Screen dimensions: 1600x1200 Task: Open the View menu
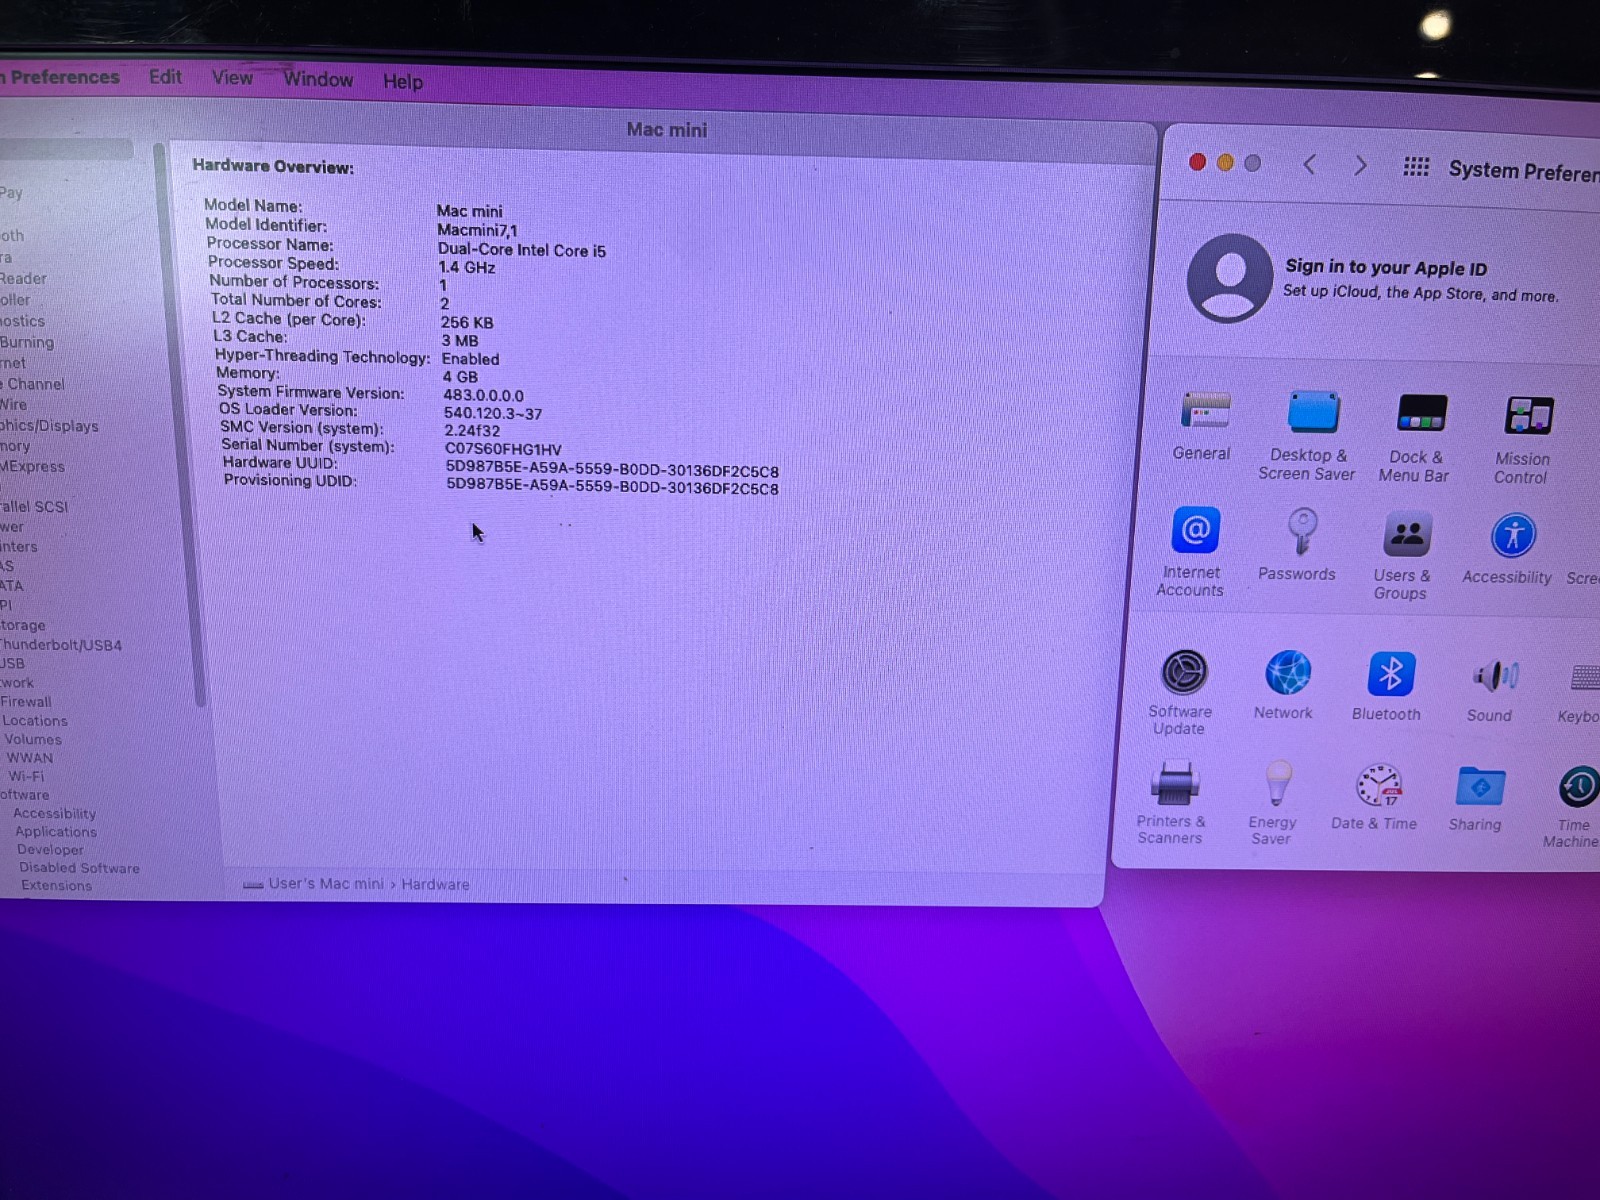point(232,78)
